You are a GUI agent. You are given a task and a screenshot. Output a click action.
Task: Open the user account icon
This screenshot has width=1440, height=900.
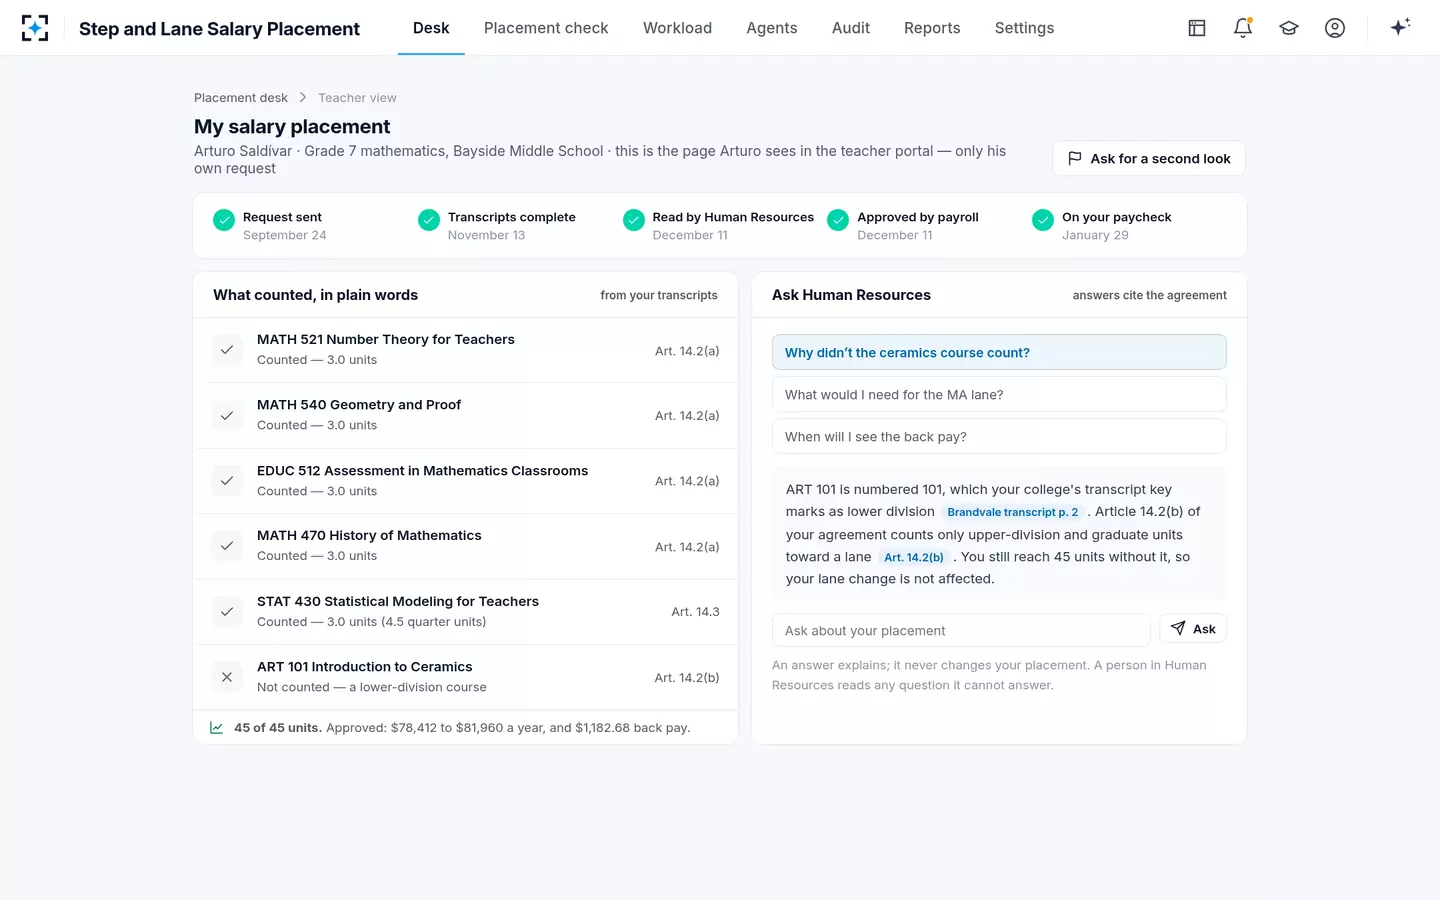point(1335,28)
